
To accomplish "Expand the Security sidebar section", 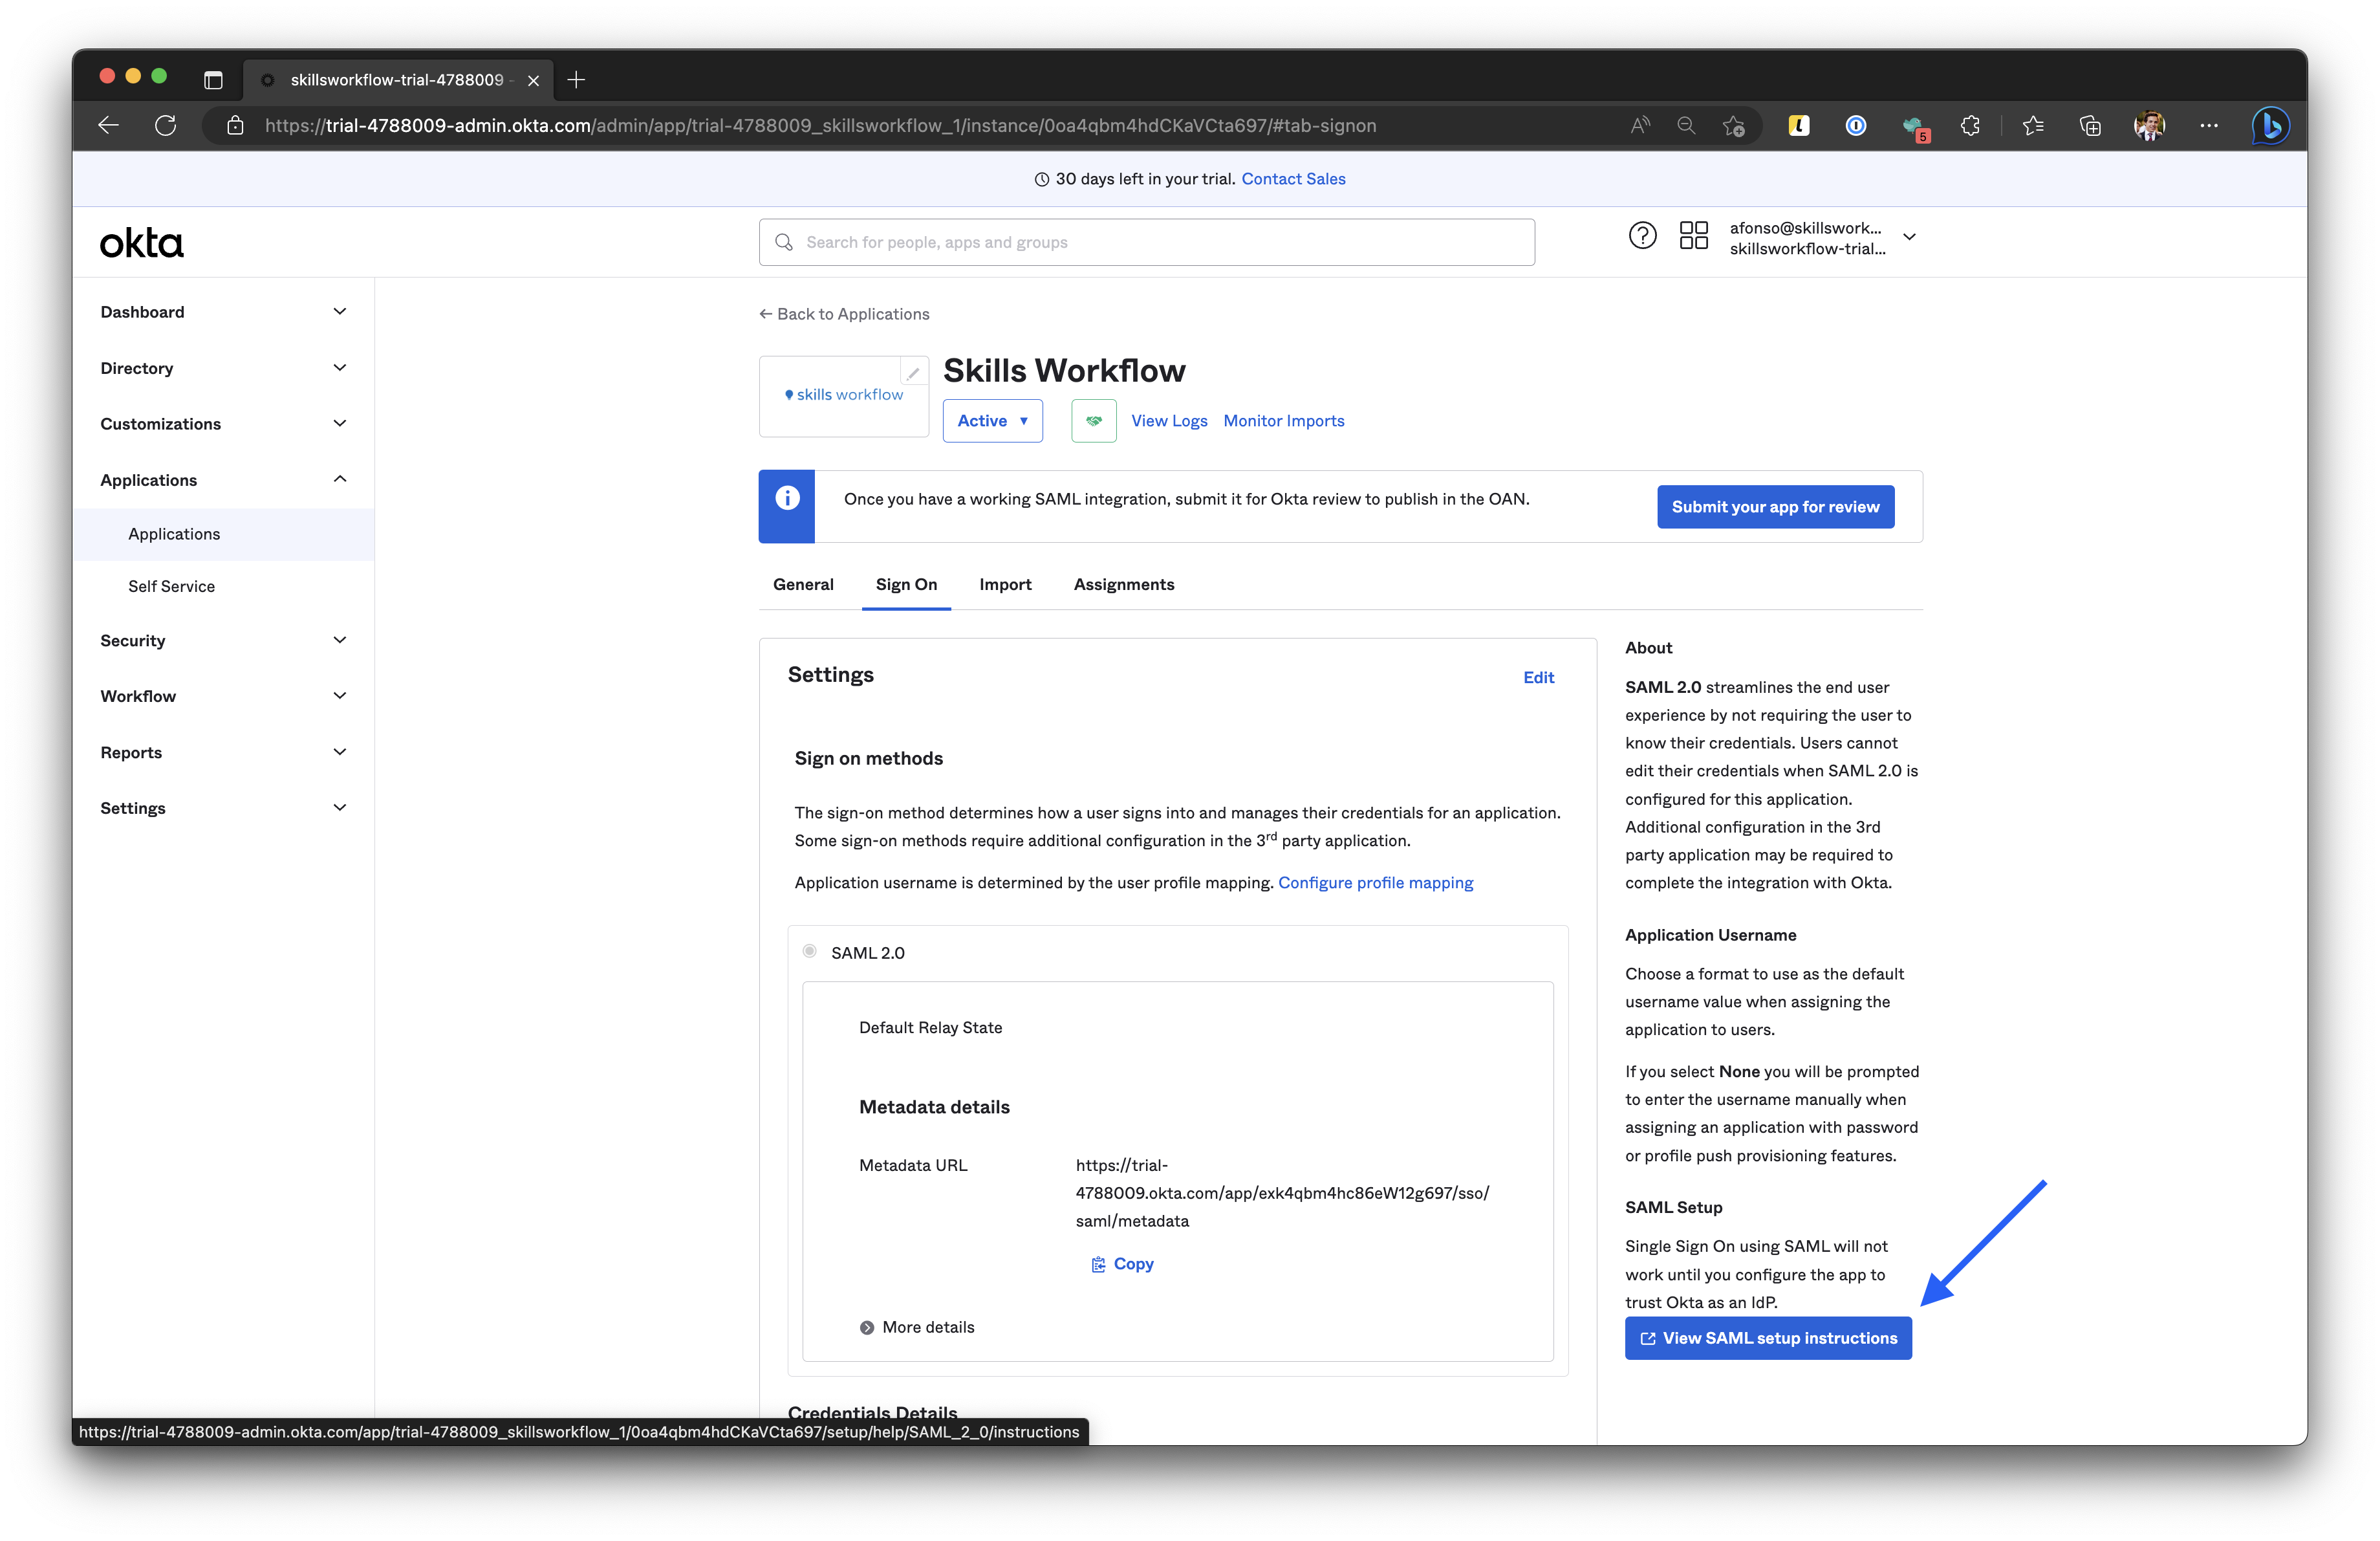I will (224, 640).
